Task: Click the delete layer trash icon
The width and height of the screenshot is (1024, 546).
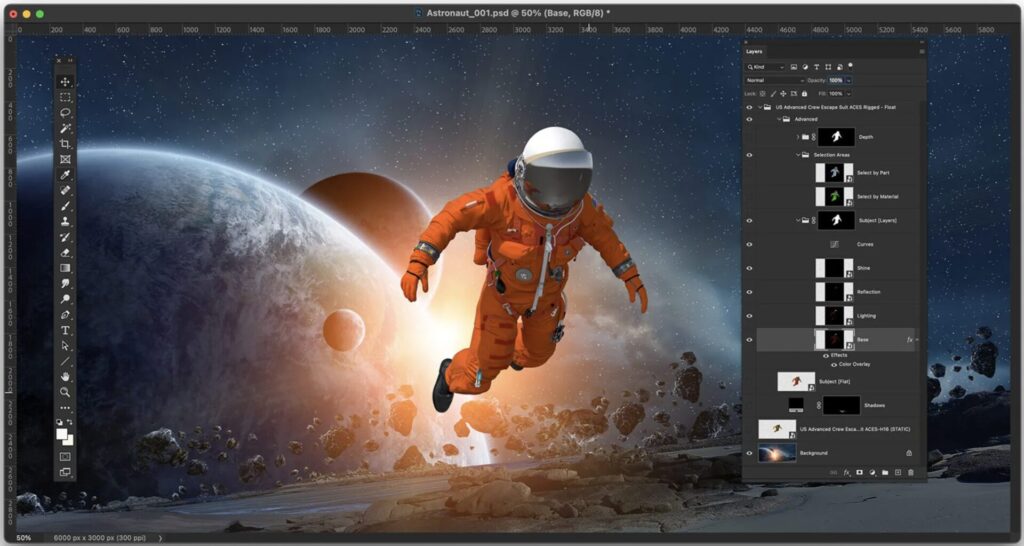Action: [910, 472]
